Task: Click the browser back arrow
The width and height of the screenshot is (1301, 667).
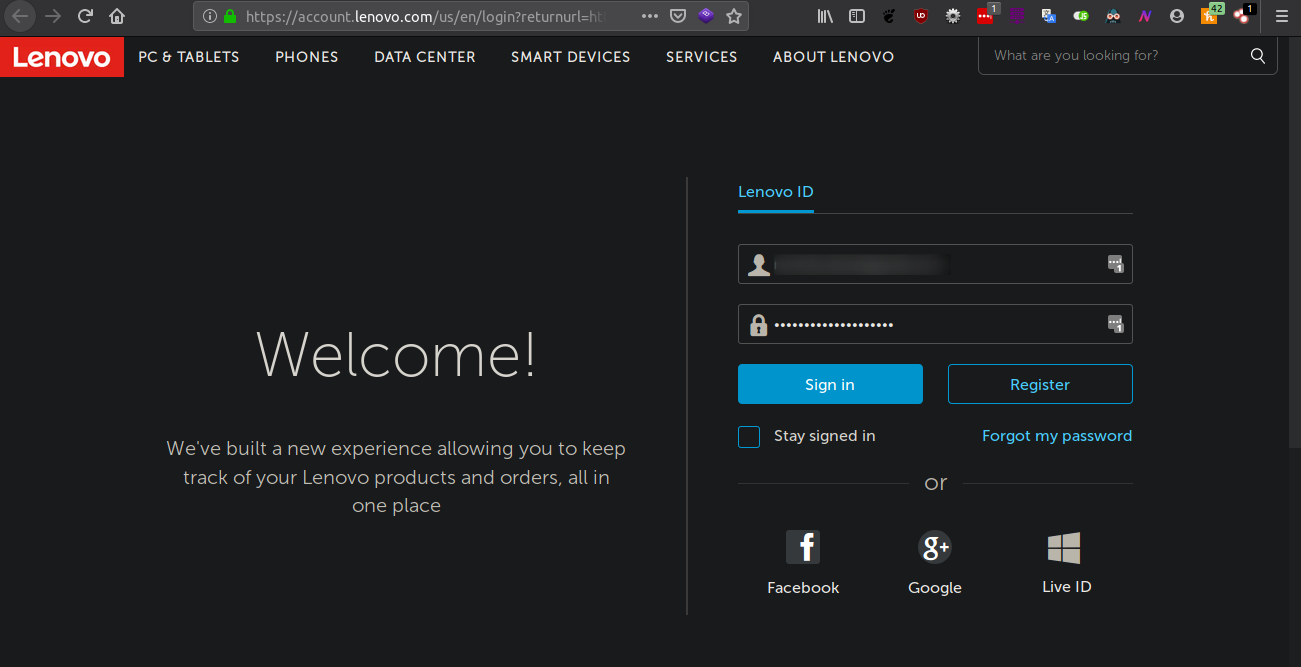Action: [20, 16]
